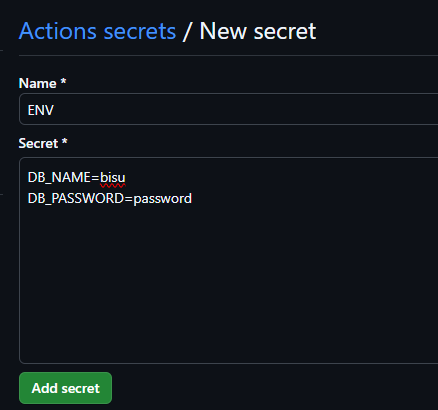Click the slash separator in the breadcrumb
This screenshot has width=438, height=410.
point(187,31)
